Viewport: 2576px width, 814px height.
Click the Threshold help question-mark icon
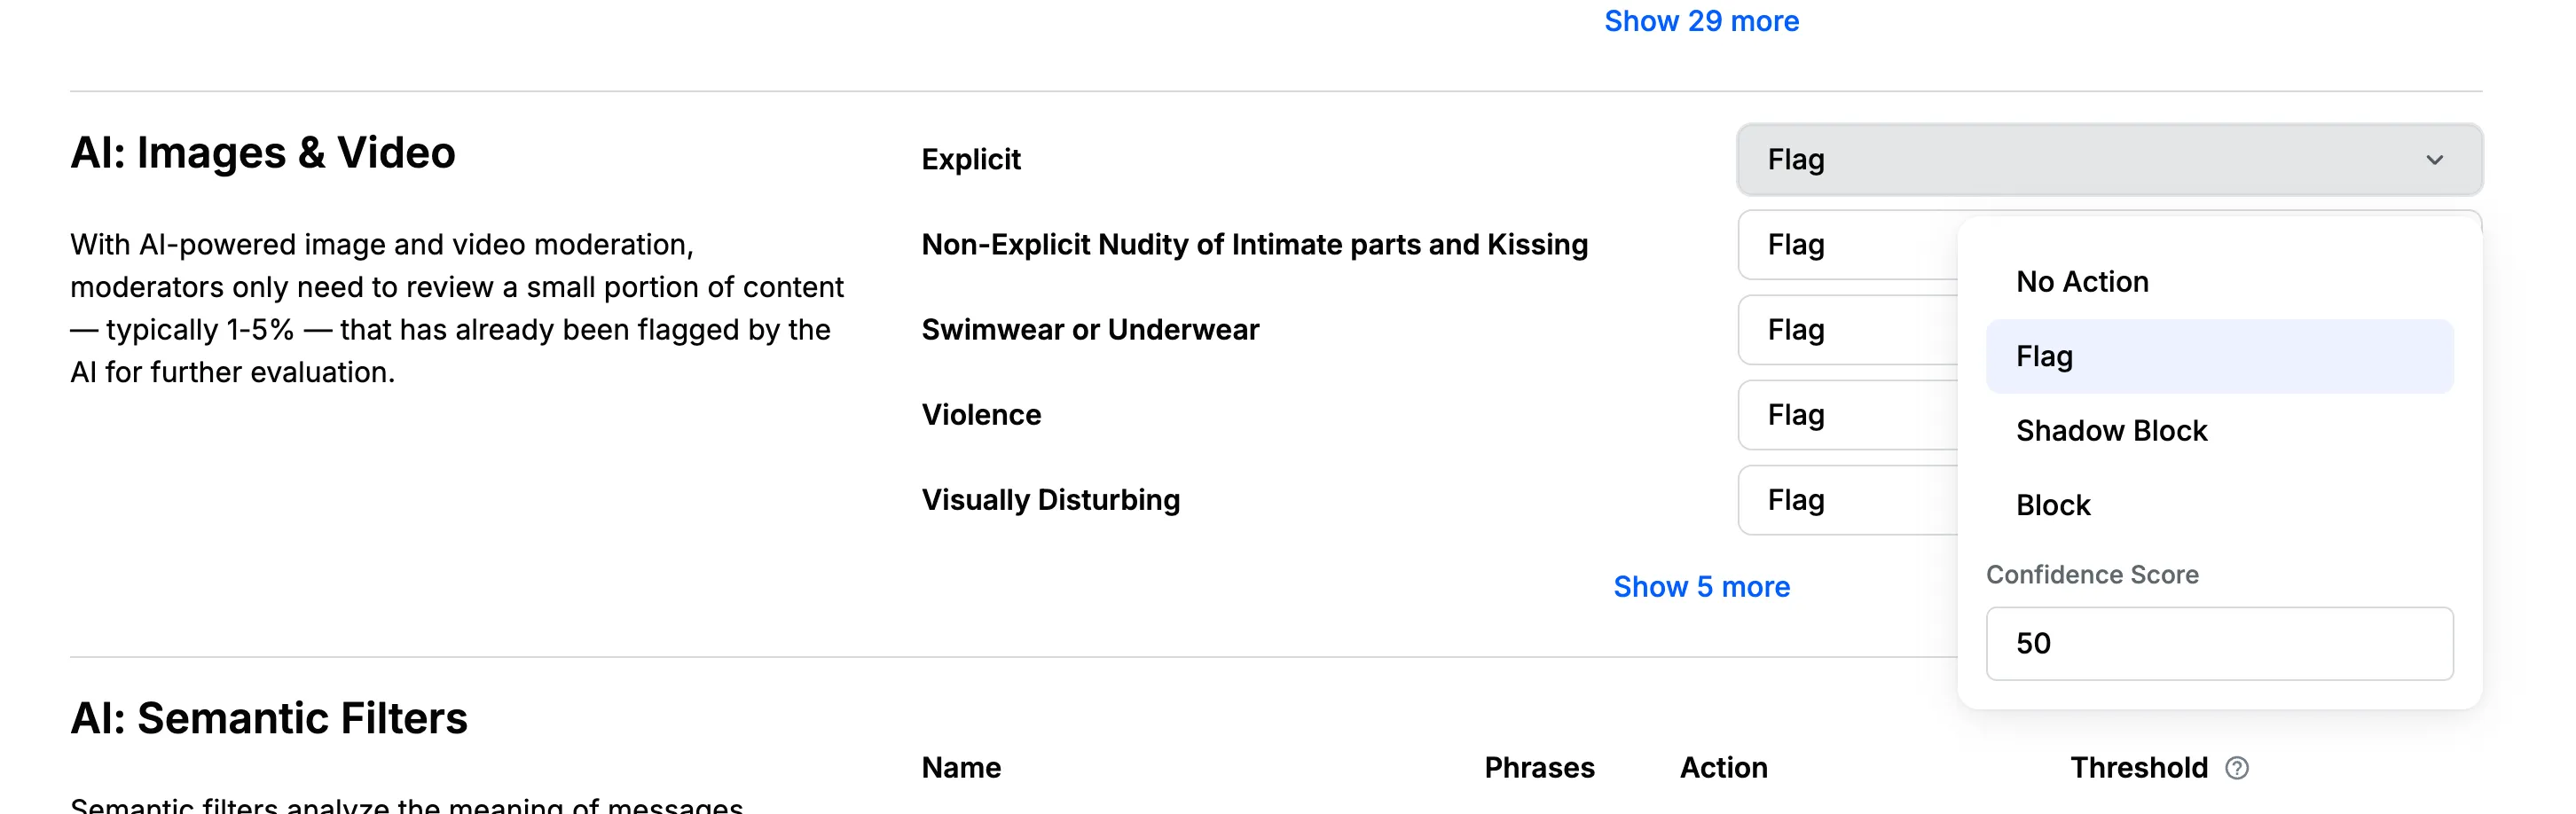2237,768
